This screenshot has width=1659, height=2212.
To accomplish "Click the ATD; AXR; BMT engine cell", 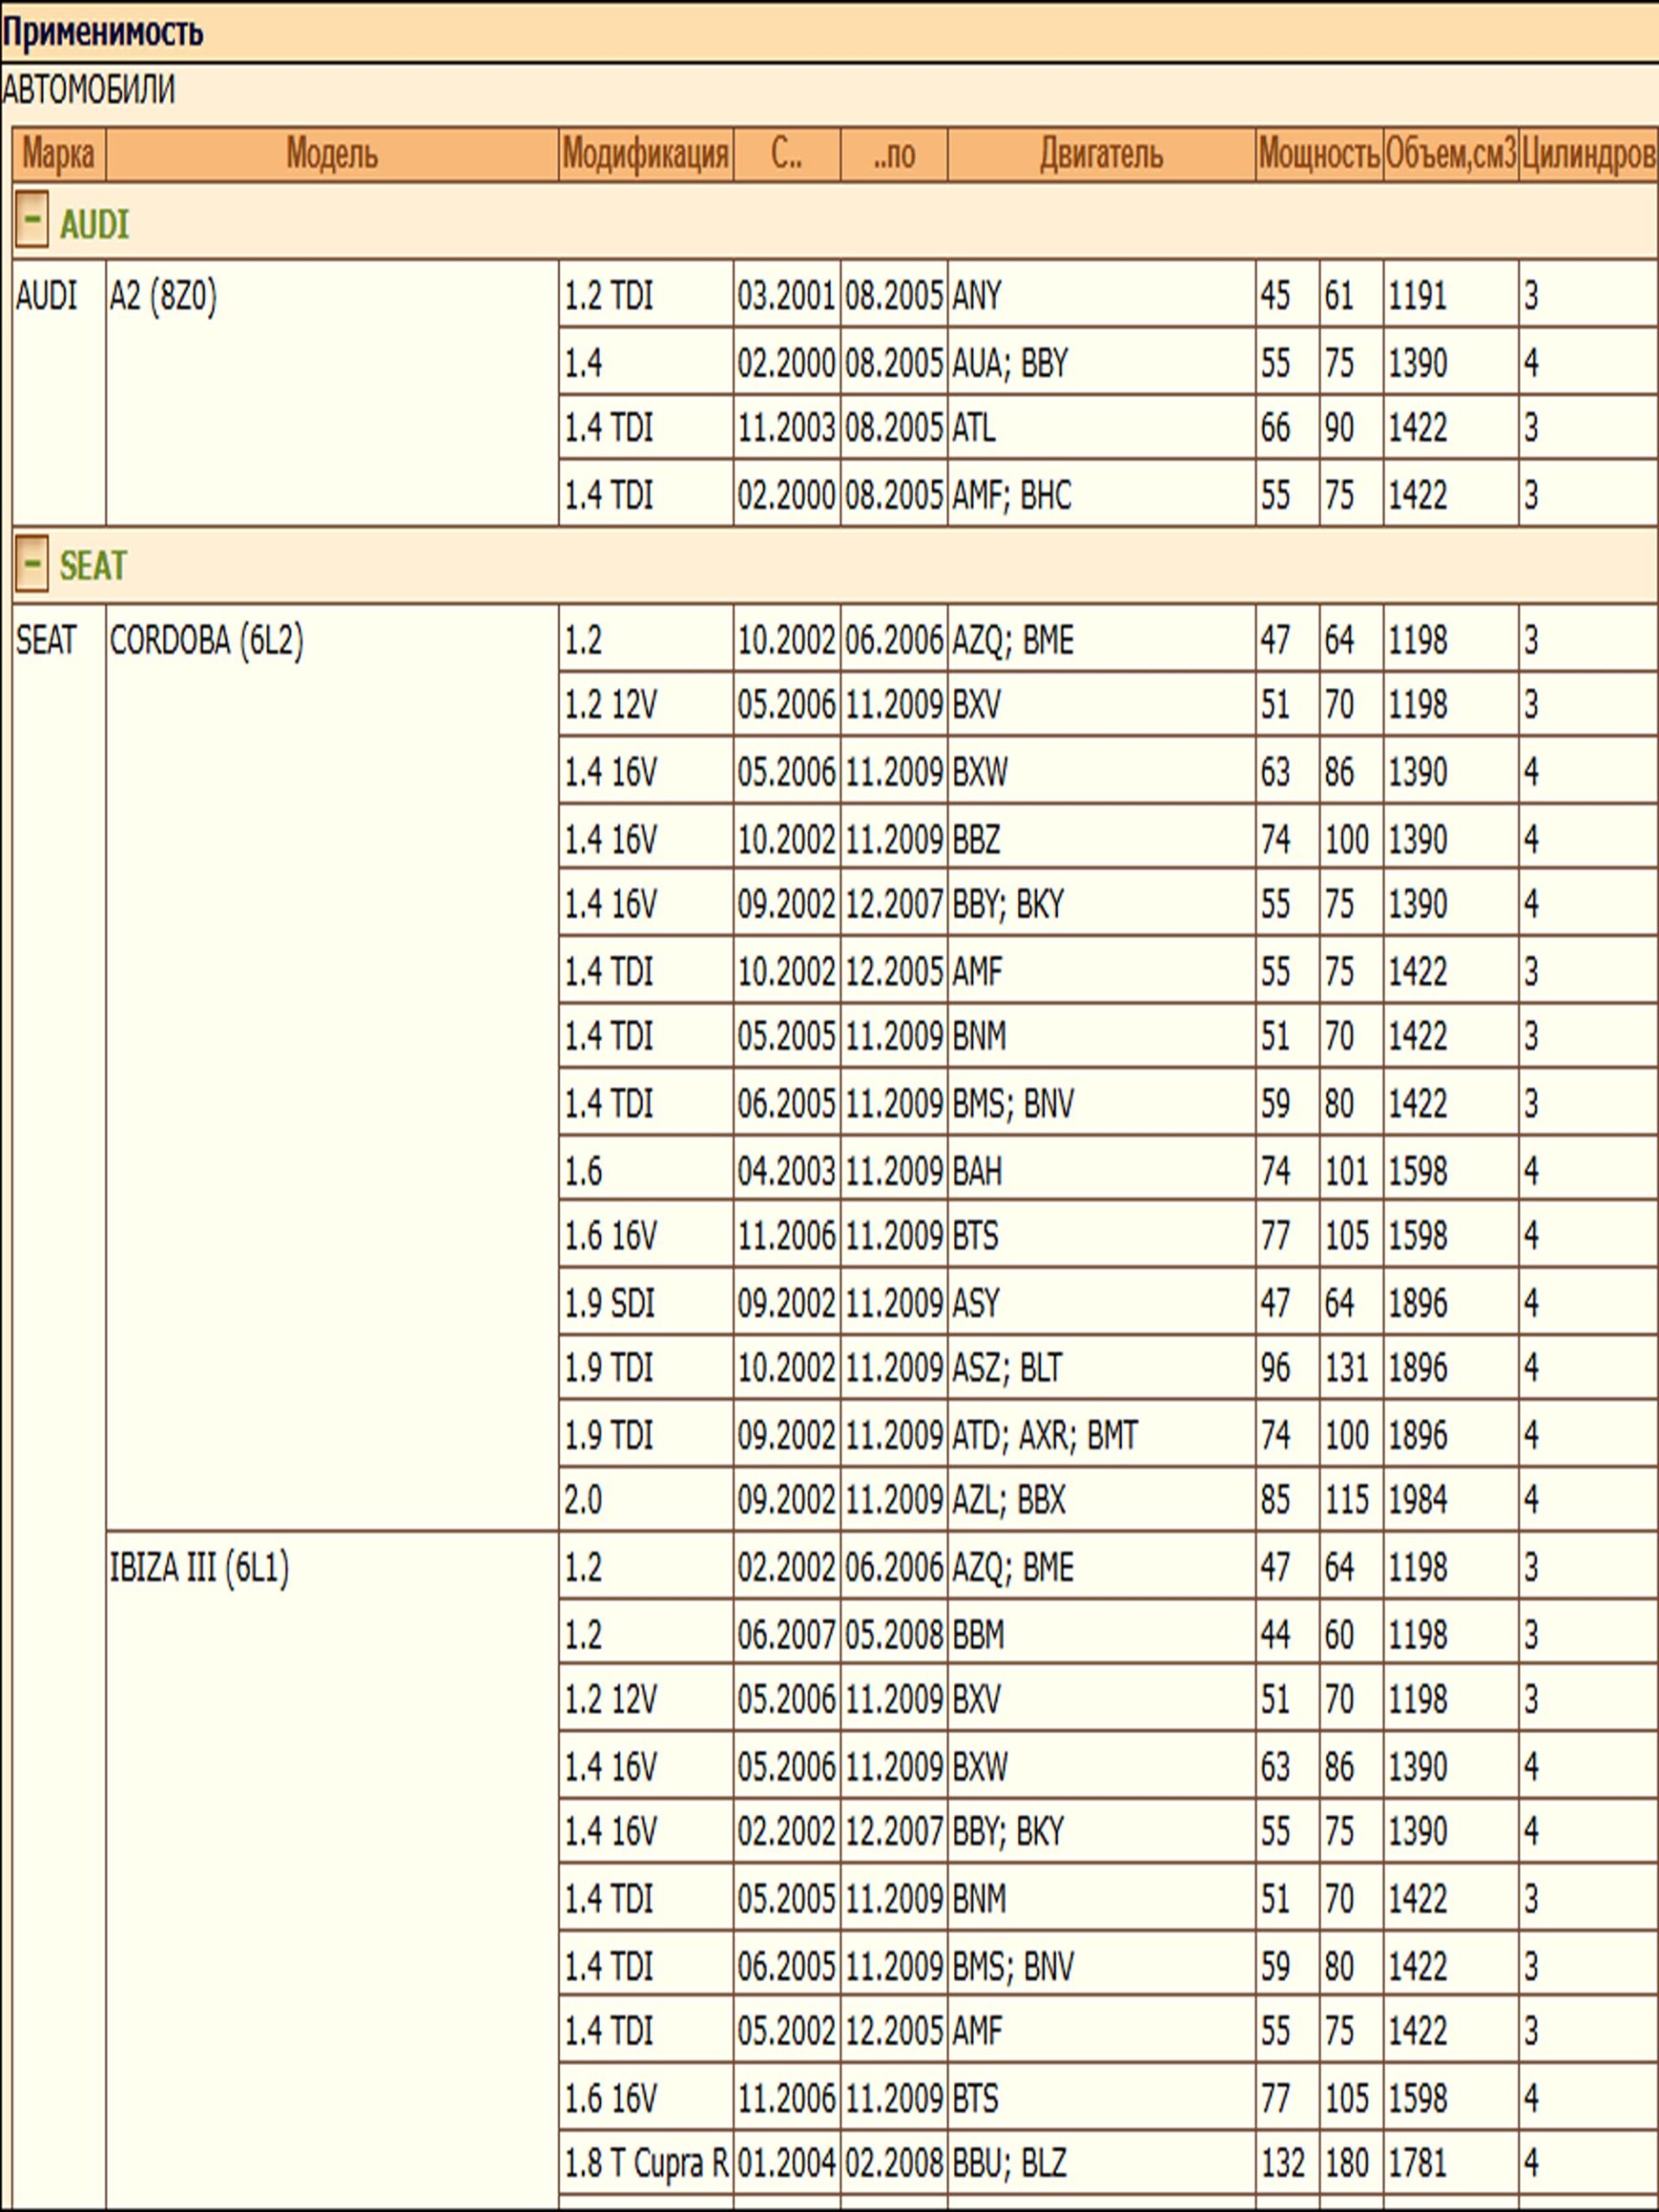I will click(1044, 1435).
